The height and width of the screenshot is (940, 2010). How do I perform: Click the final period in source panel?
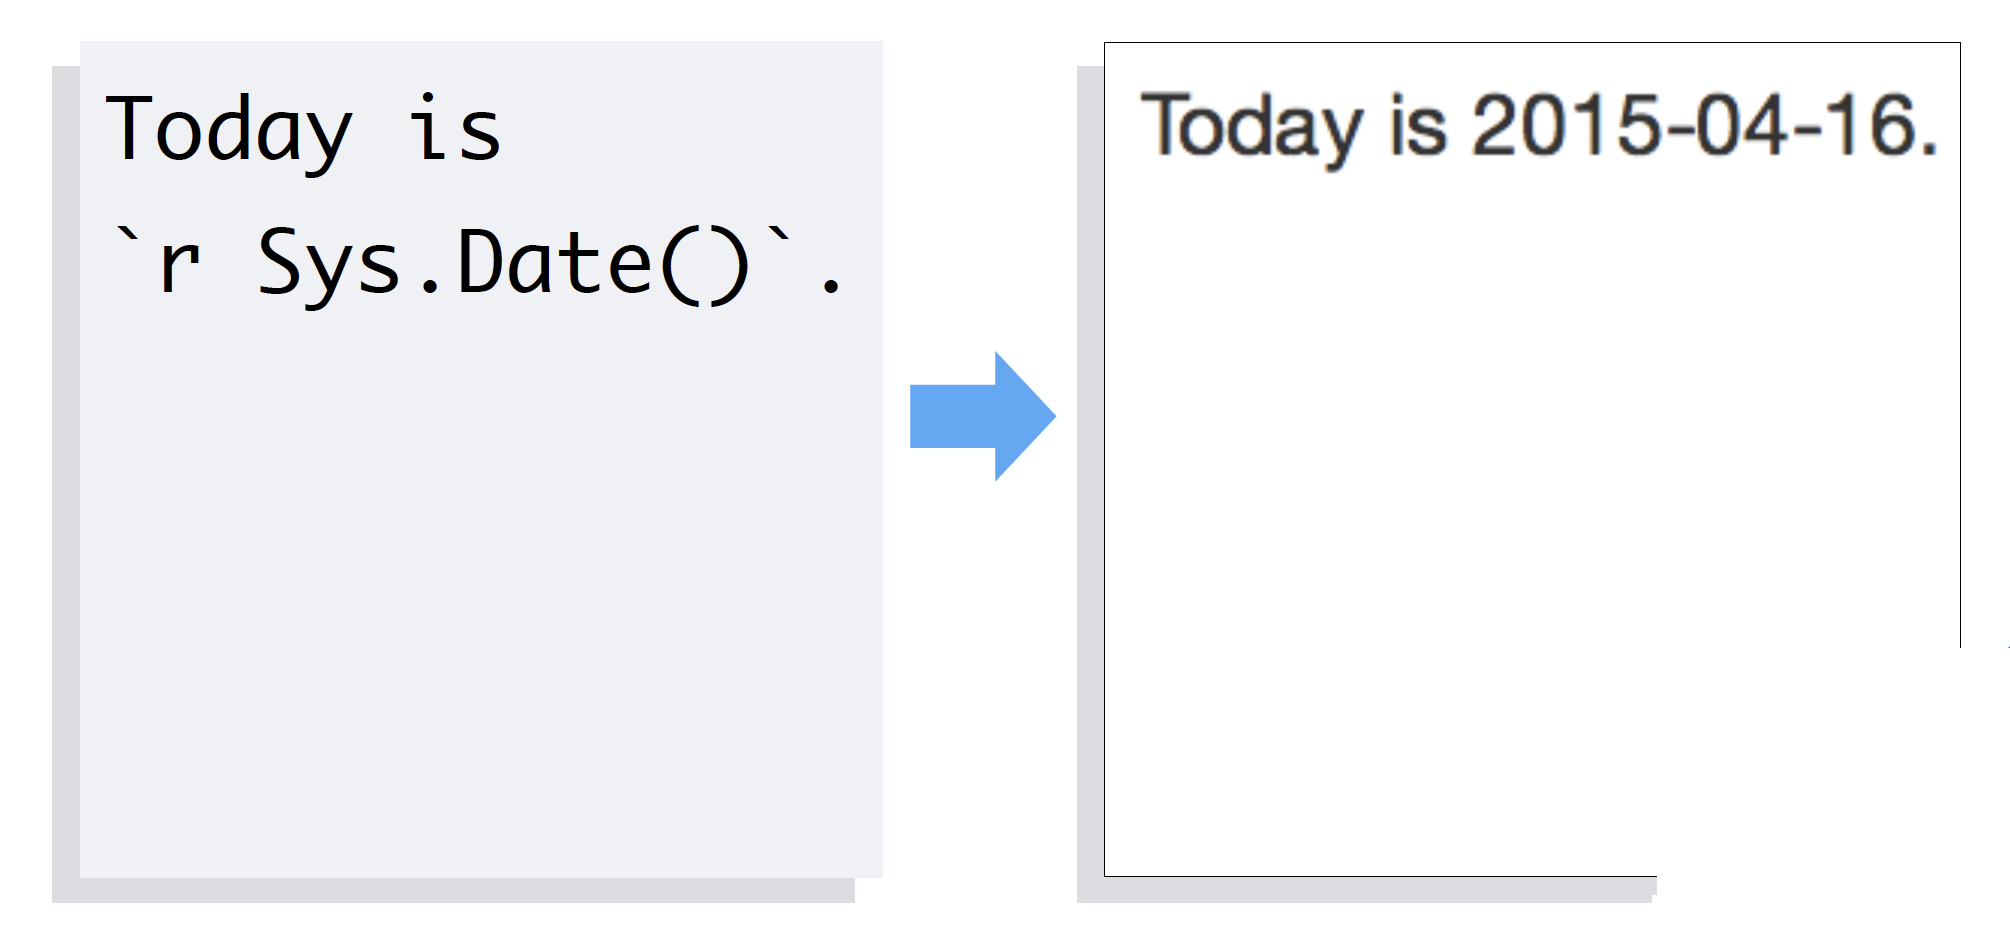click(830, 287)
